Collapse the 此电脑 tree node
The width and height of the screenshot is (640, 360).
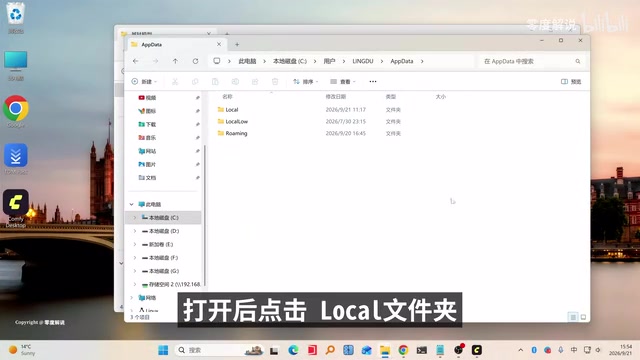tap(131, 204)
